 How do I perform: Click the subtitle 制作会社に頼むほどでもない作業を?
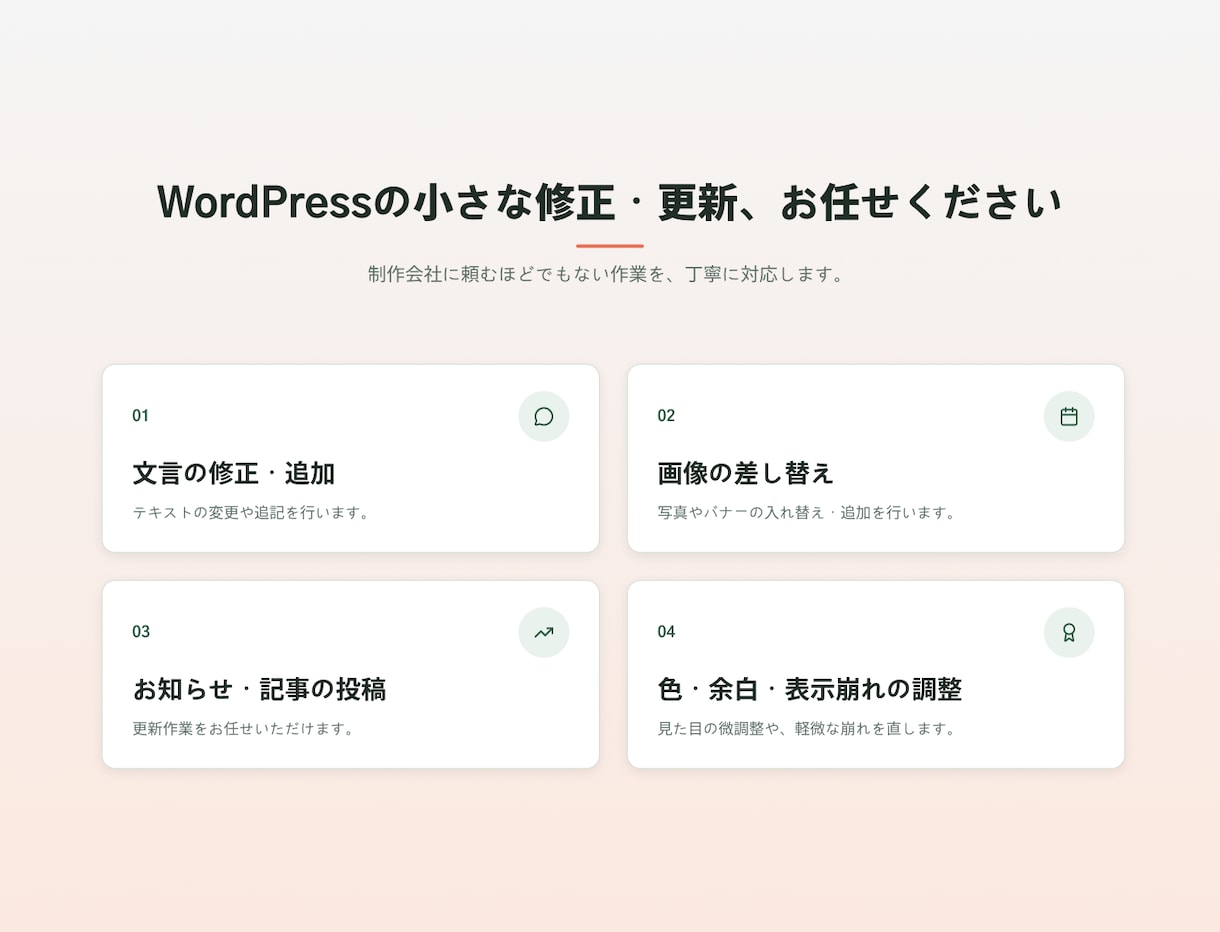(608, 274)
